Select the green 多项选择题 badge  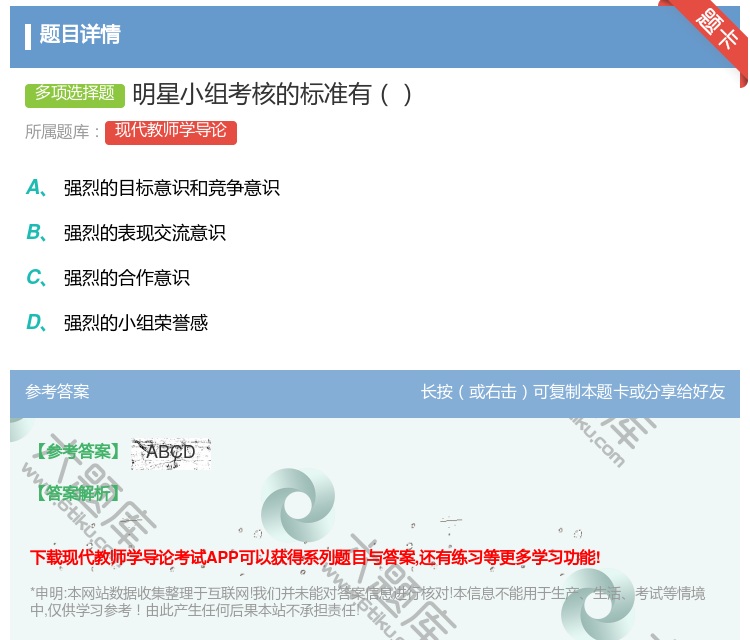[75, 94]
